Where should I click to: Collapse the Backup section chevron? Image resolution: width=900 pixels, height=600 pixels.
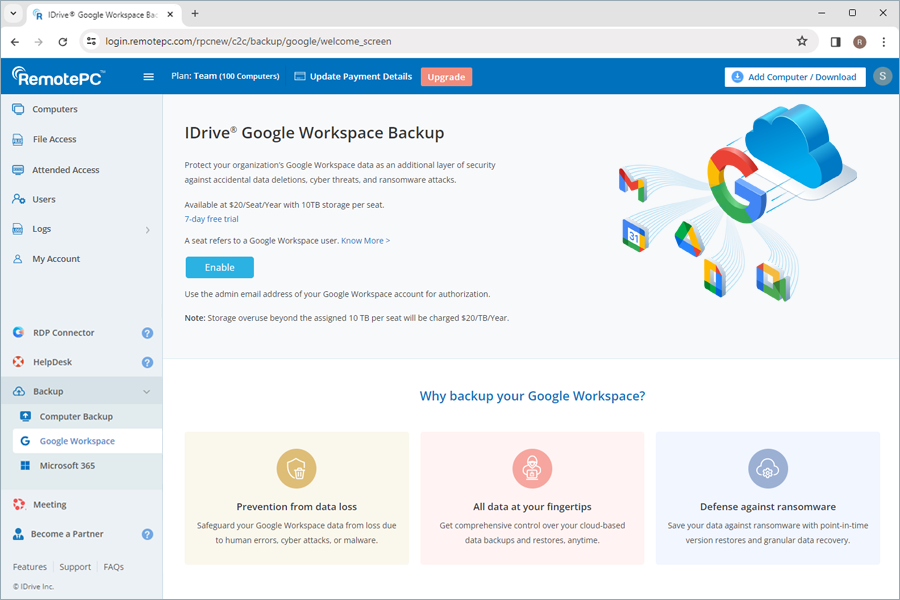point(147,392)
